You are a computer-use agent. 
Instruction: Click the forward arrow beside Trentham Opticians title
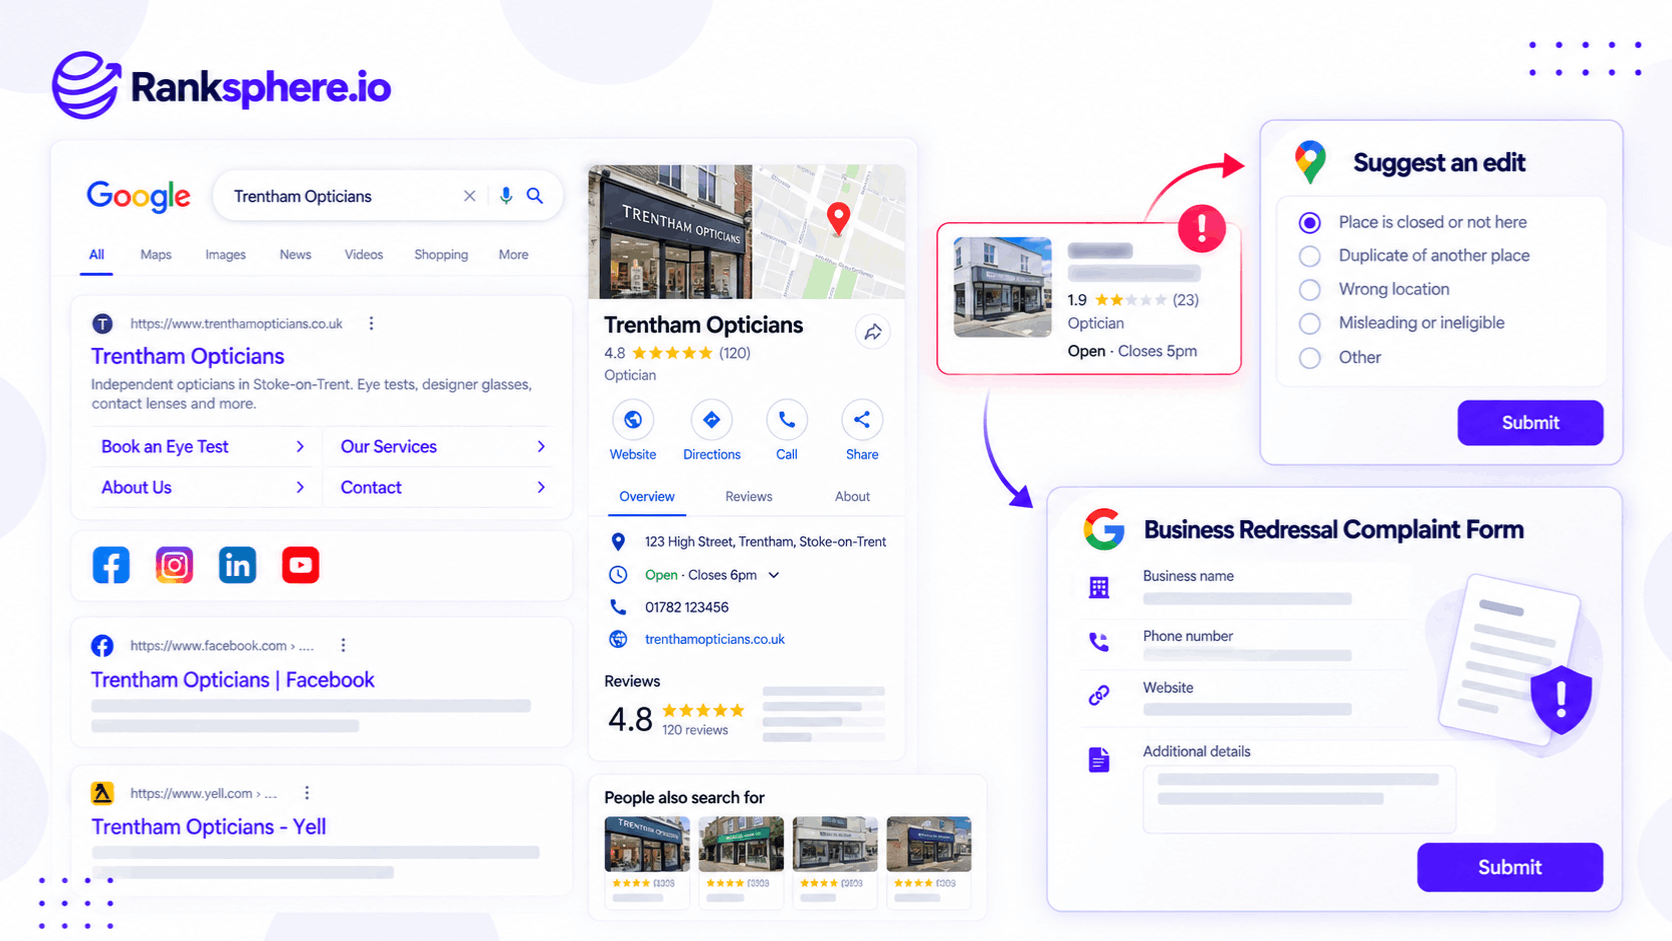click(873, 332)
